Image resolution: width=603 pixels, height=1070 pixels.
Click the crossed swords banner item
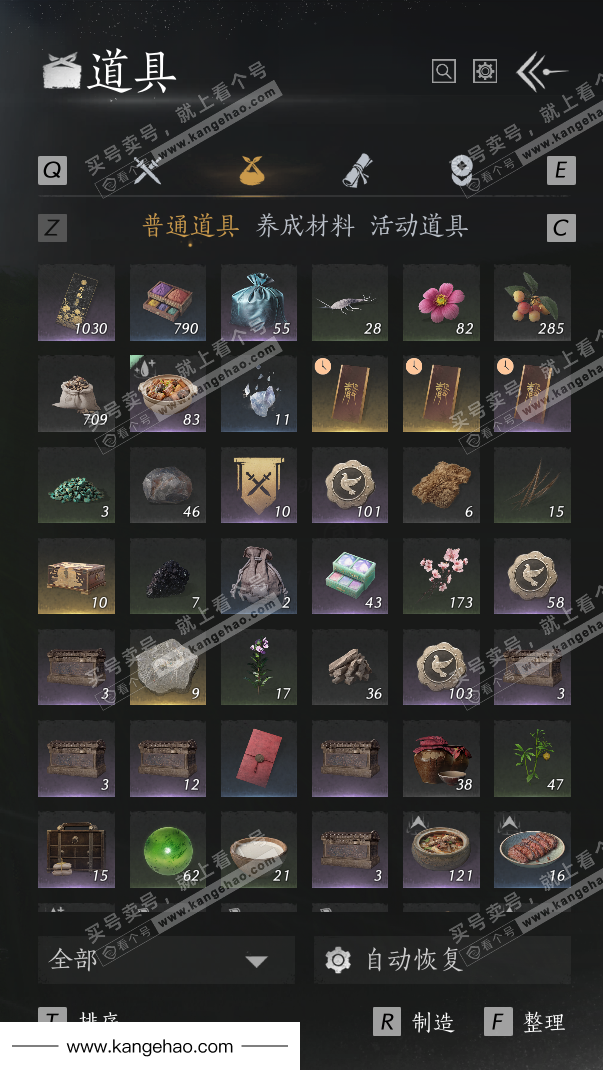(259, 485)
